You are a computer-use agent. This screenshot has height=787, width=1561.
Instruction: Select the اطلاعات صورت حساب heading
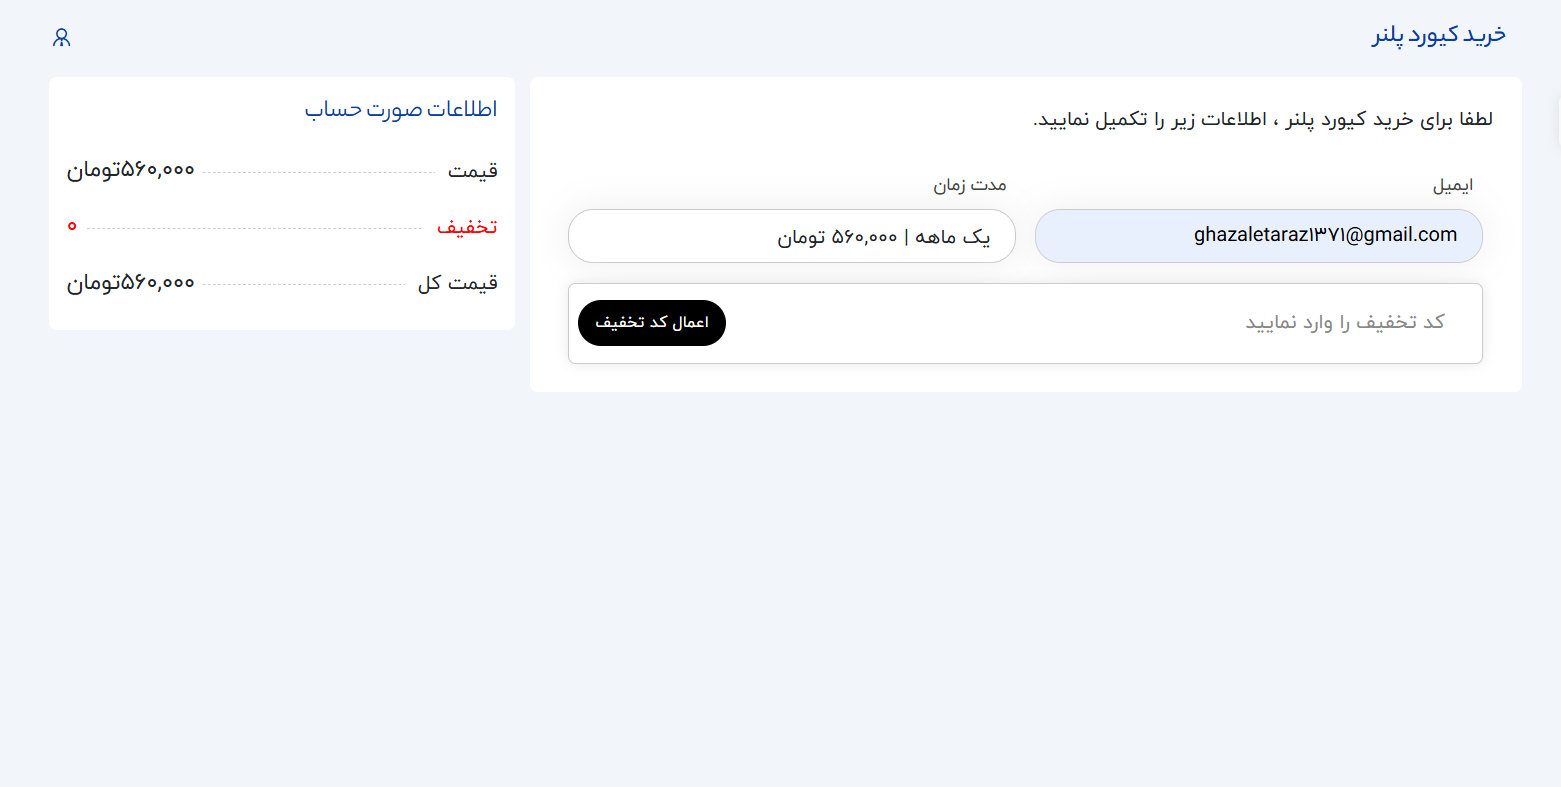click(401, 109)
